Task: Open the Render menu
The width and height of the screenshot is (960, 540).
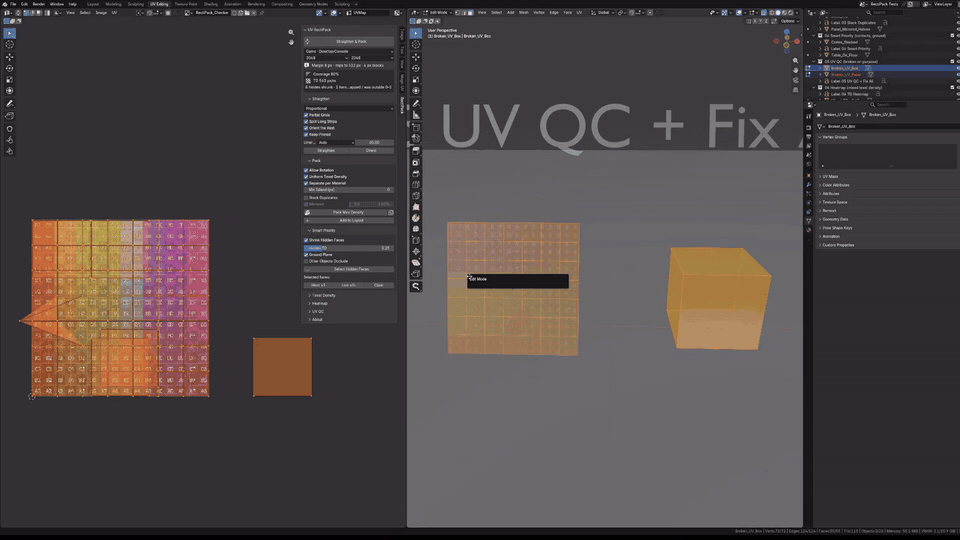Action: pyautogui.click(x=39, y=4)
